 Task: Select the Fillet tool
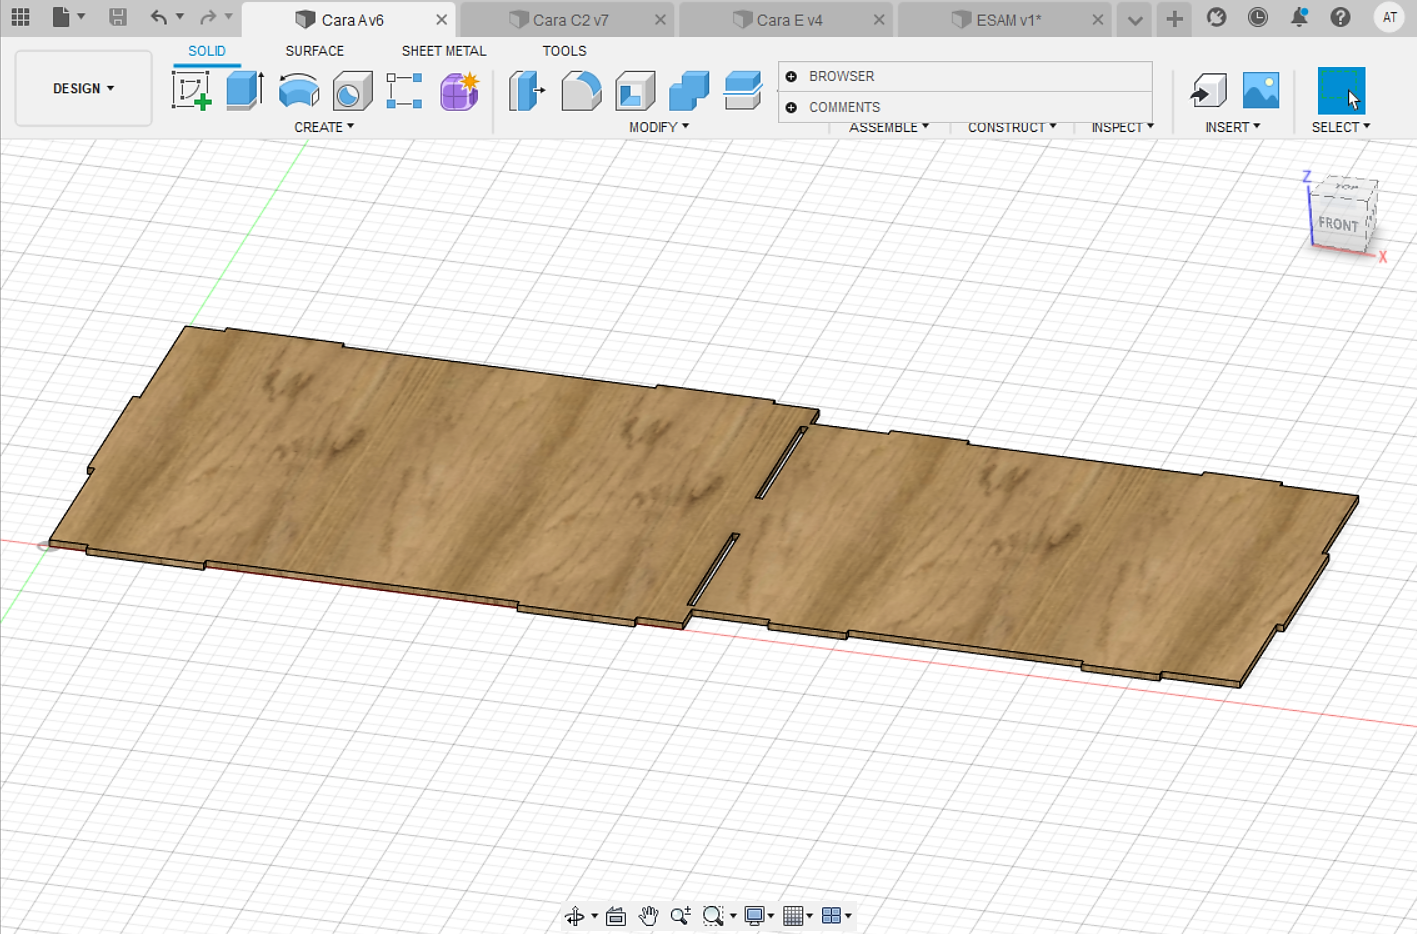pos(581,91)
